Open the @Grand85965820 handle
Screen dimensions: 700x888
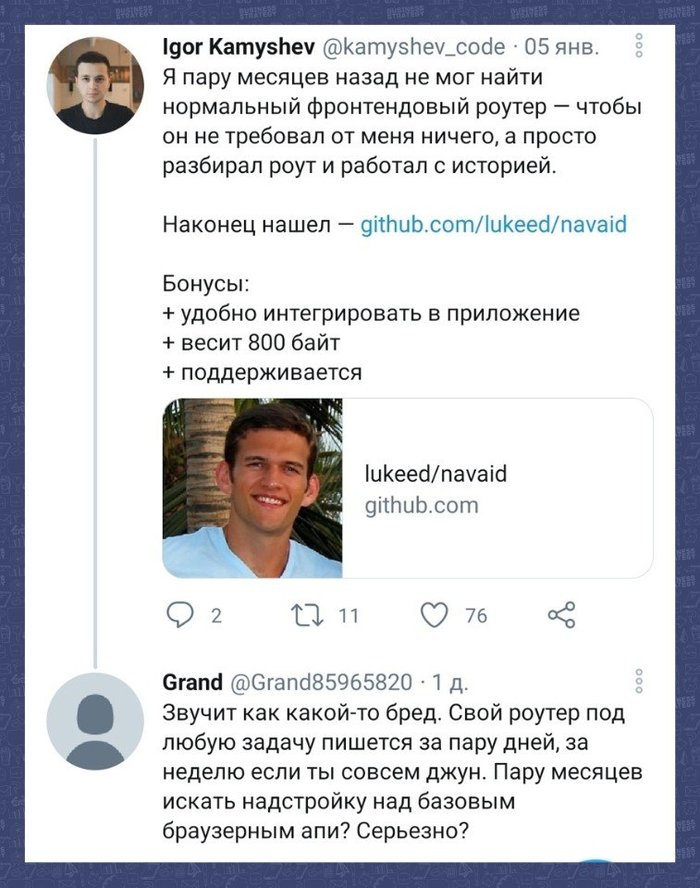321,683
